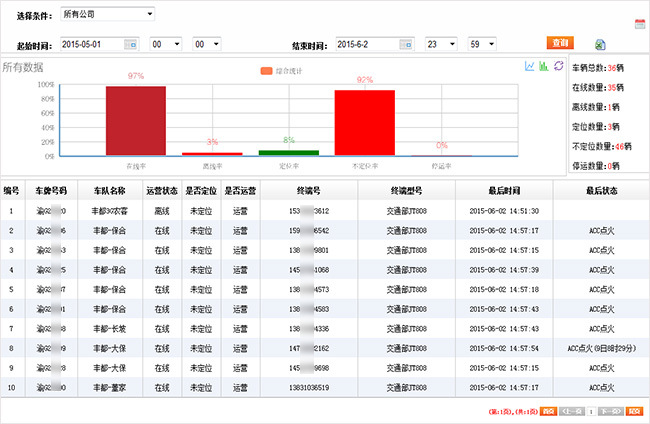Click the 离线数量 1辆 statistic

(x=596, y=107)
